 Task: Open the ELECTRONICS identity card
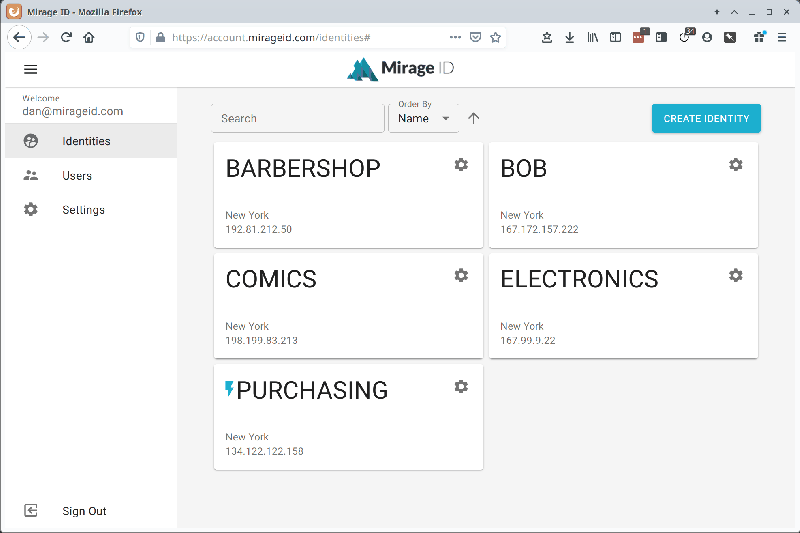click(623, 306)
